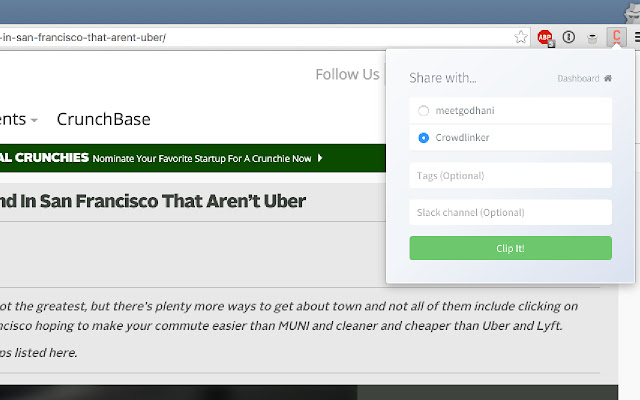Click the Dashboard home icon

click(607, 79)
